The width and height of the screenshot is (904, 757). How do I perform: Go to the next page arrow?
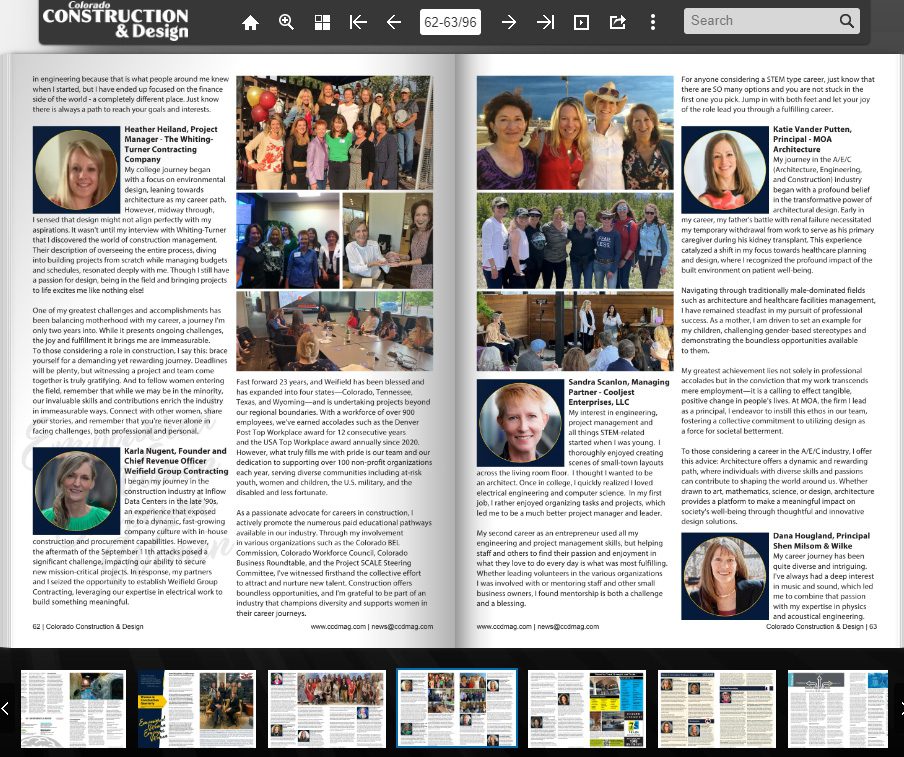click(508, 22)
